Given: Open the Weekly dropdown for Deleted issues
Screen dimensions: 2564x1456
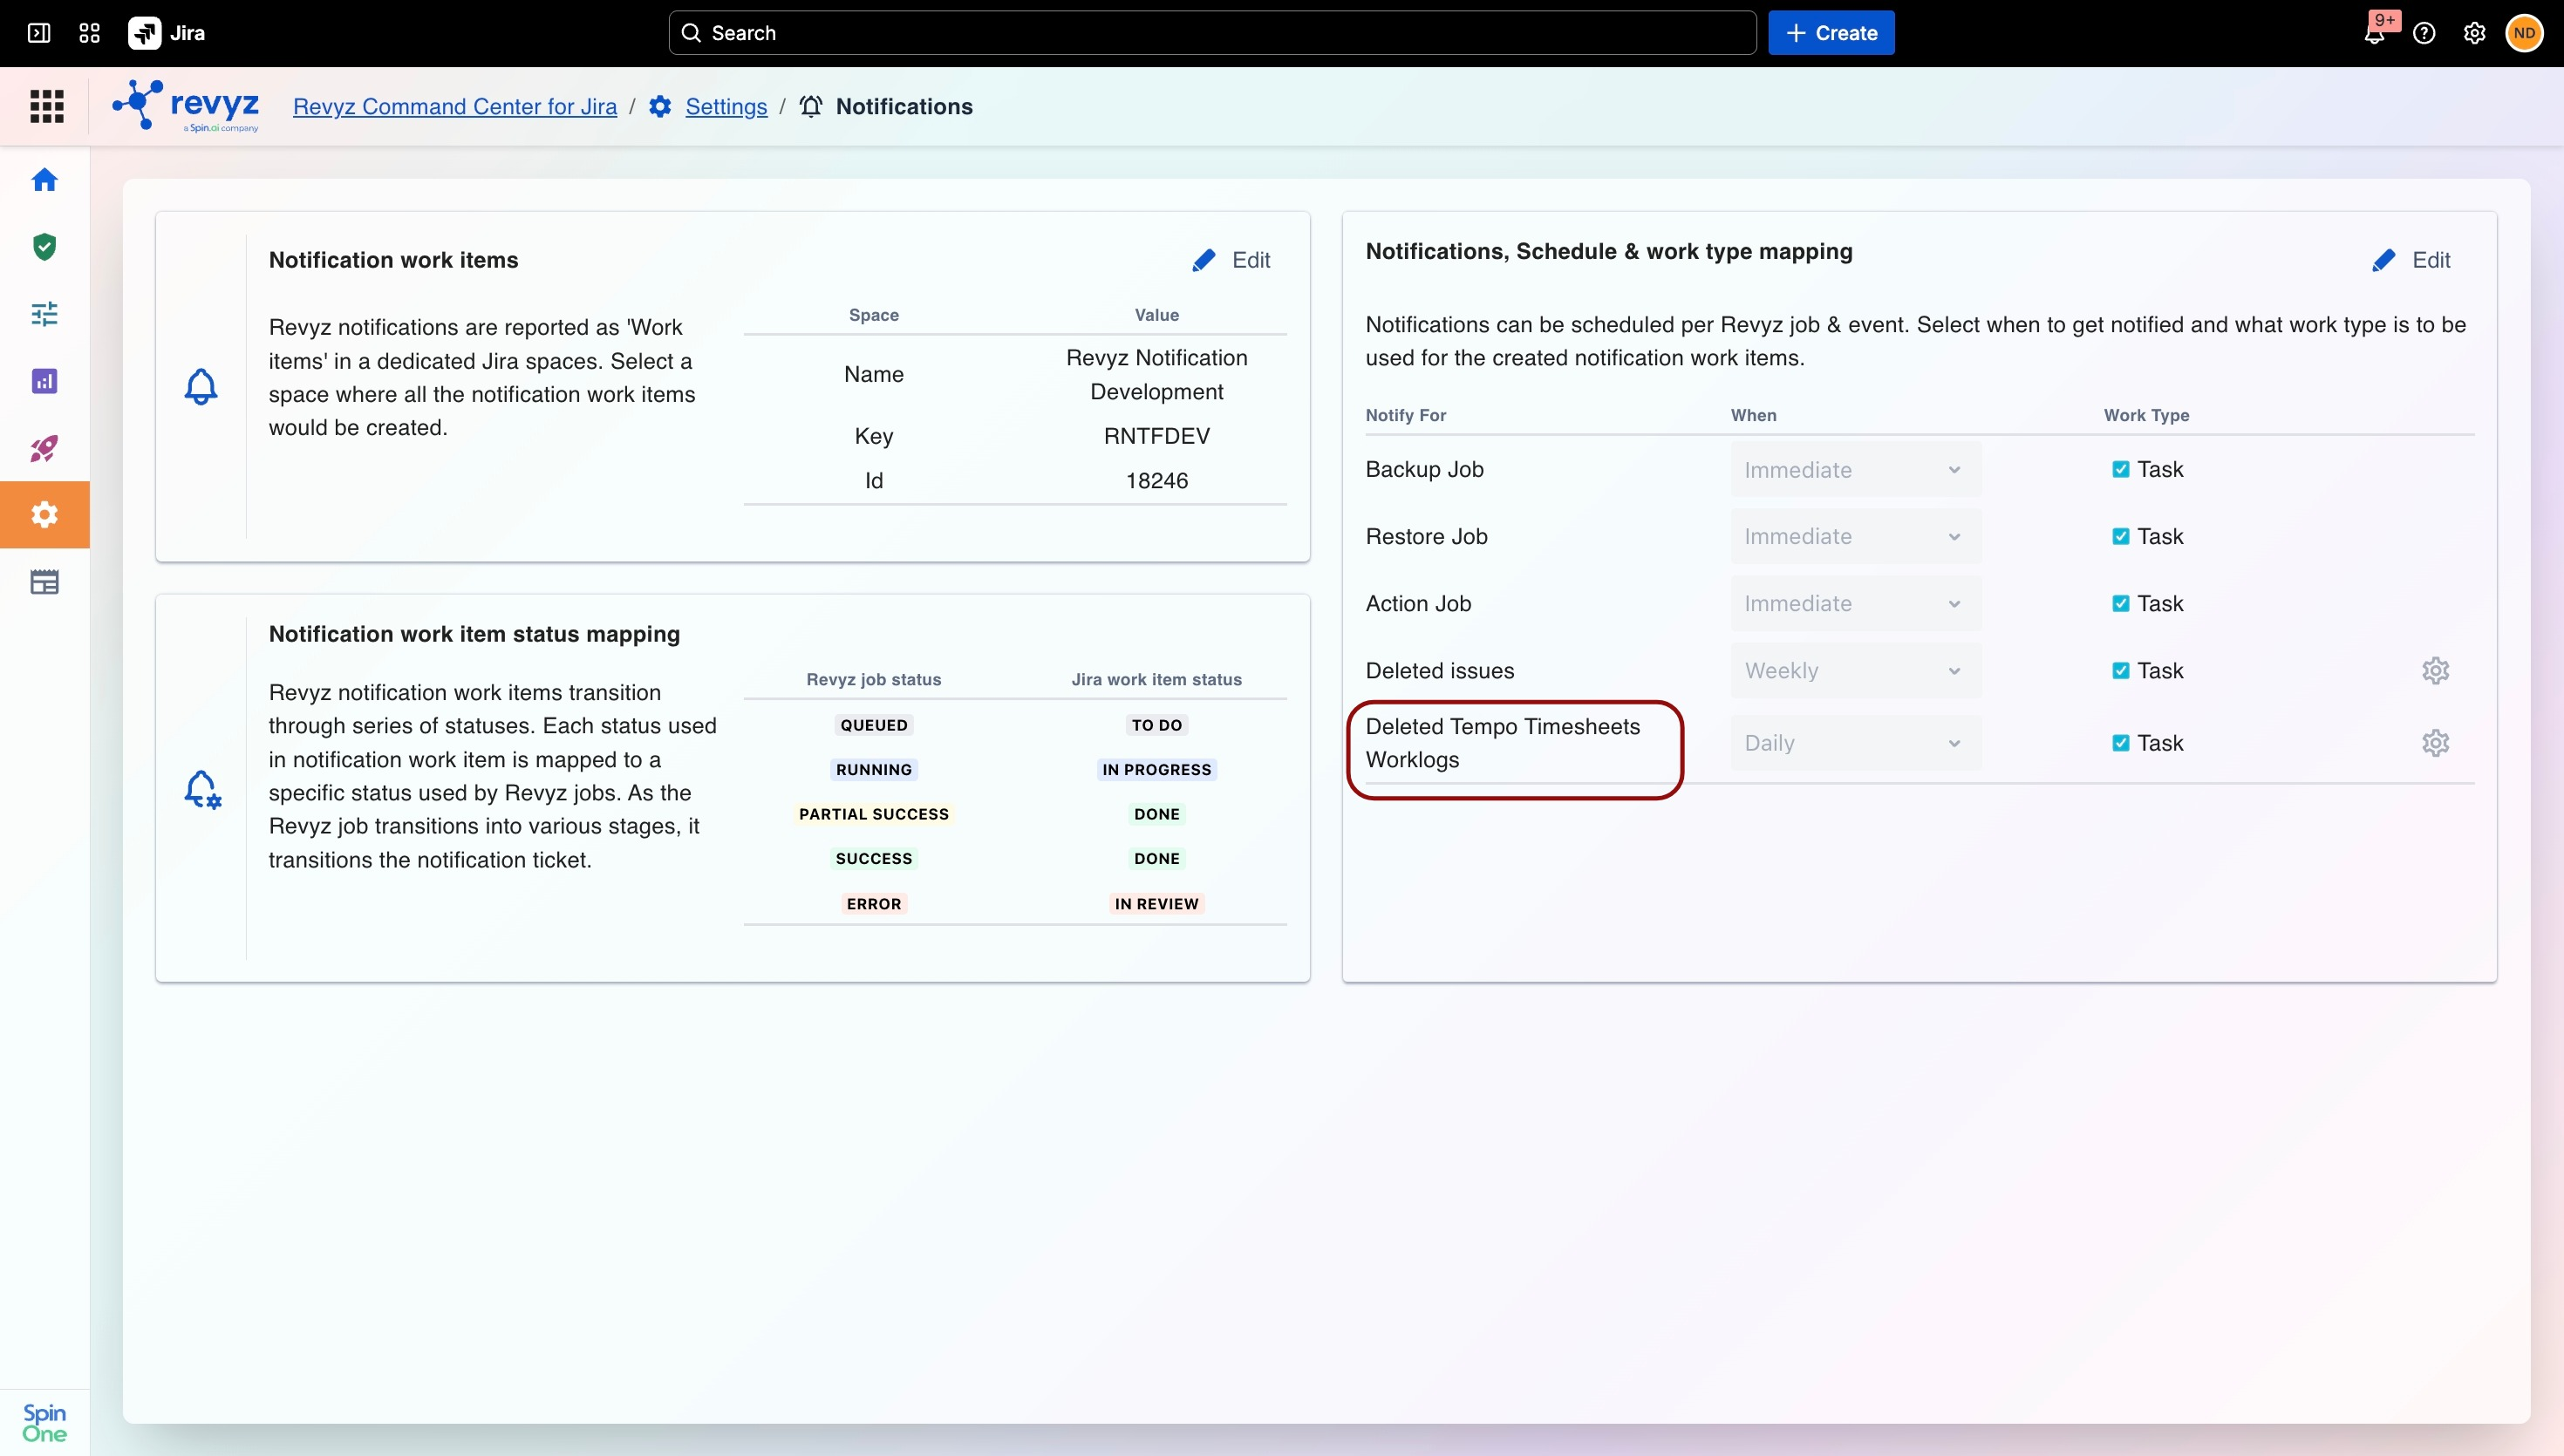Looking at the screenshot, I should 1855,671.
